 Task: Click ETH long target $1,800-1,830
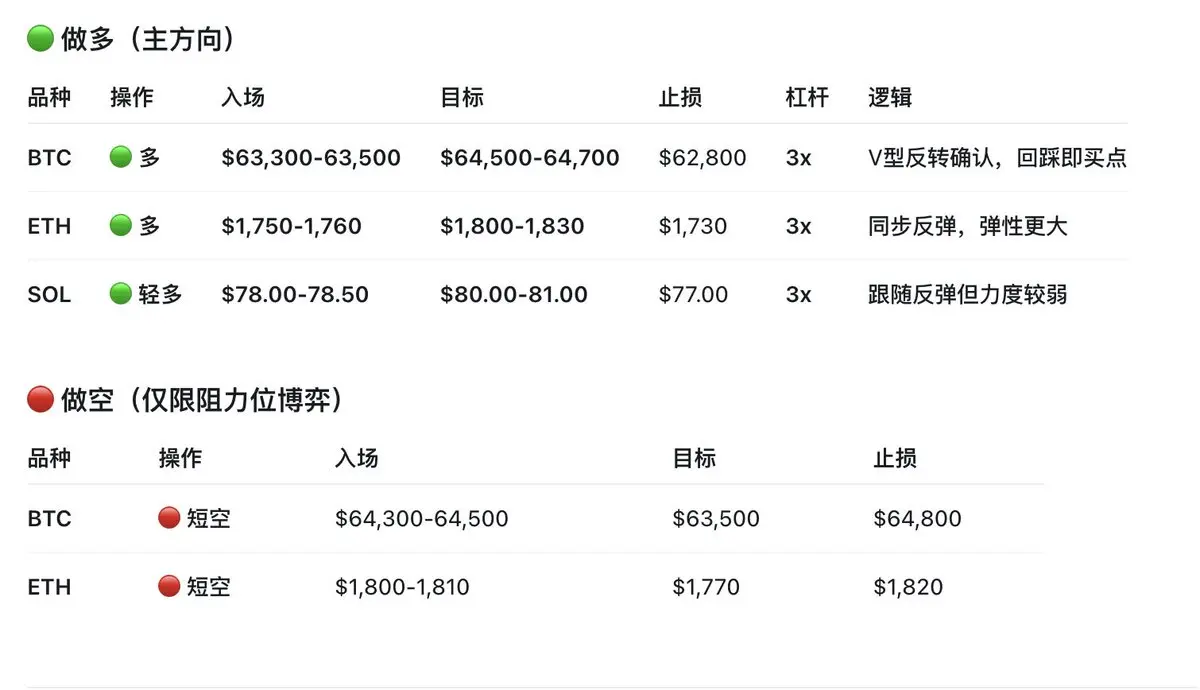[x=512, y=226]
